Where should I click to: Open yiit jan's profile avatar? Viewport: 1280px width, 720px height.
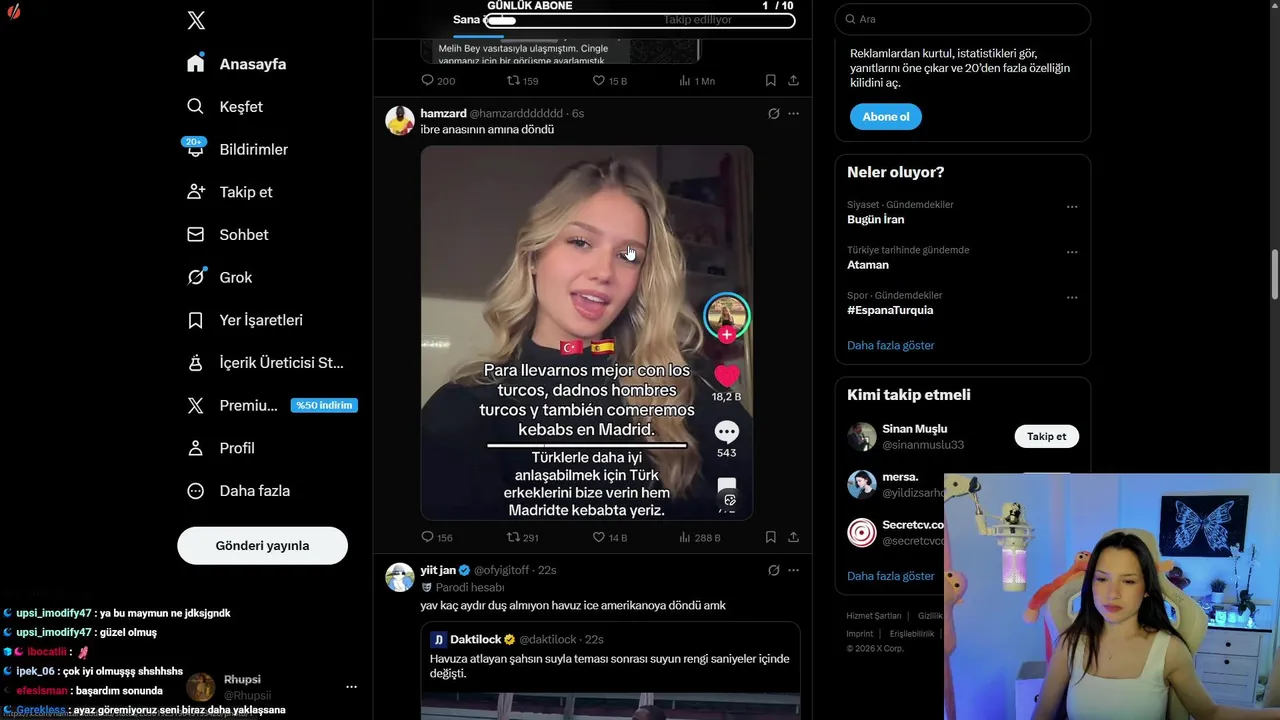tap(400, 577)
